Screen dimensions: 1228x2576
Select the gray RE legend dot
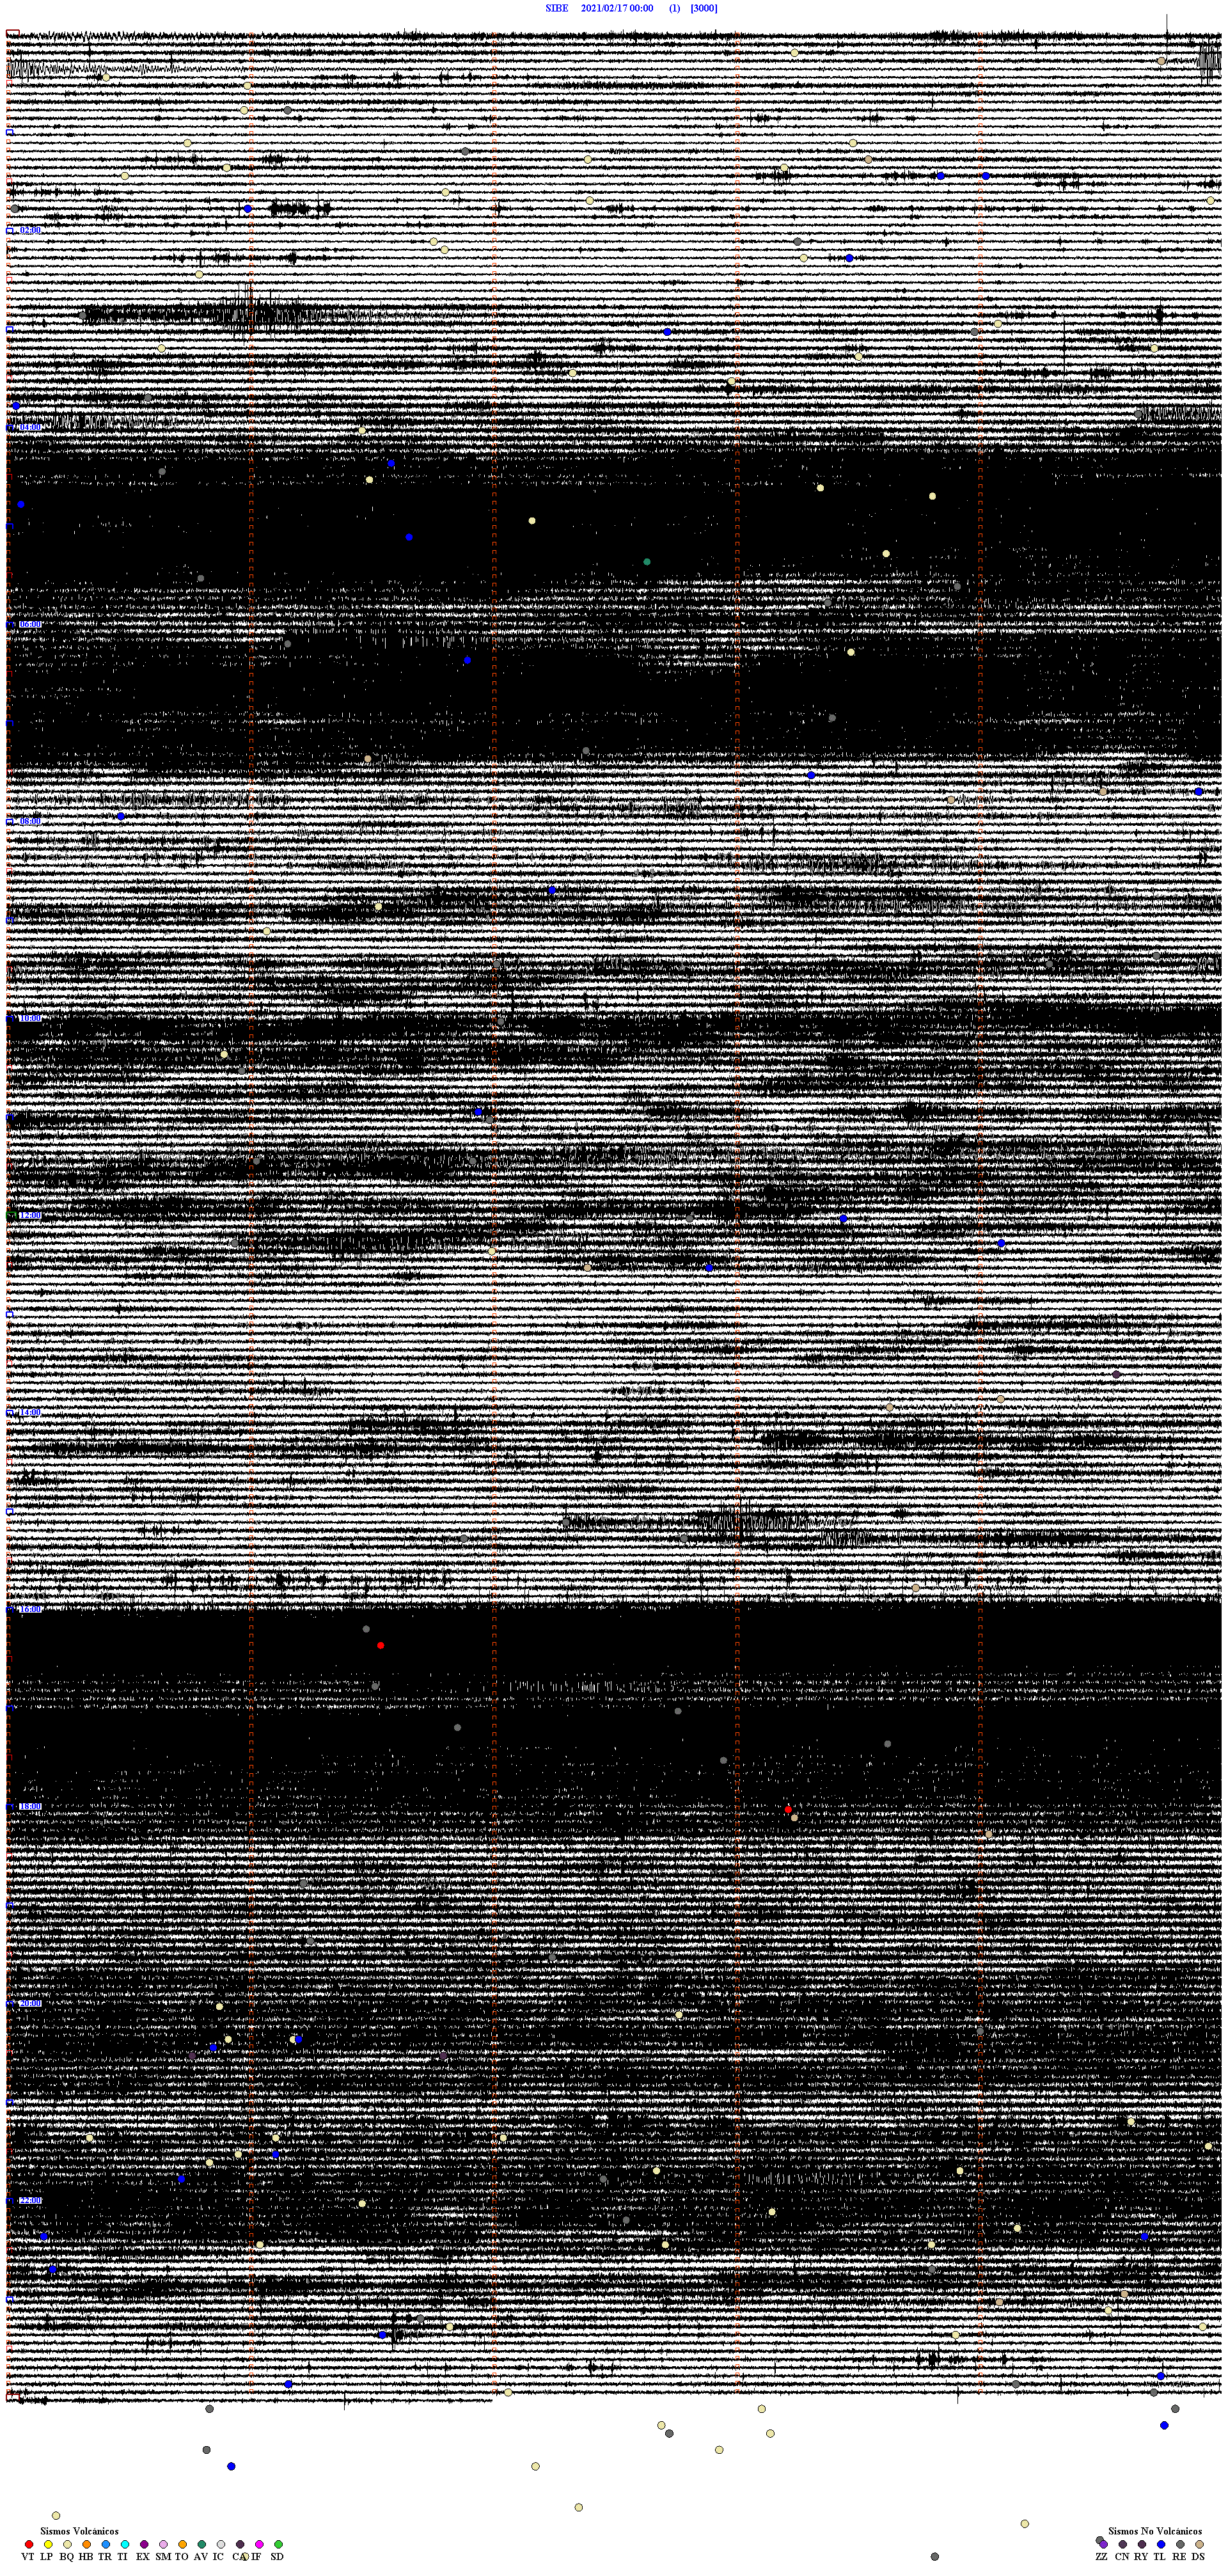click(x=1180, y=2544)
